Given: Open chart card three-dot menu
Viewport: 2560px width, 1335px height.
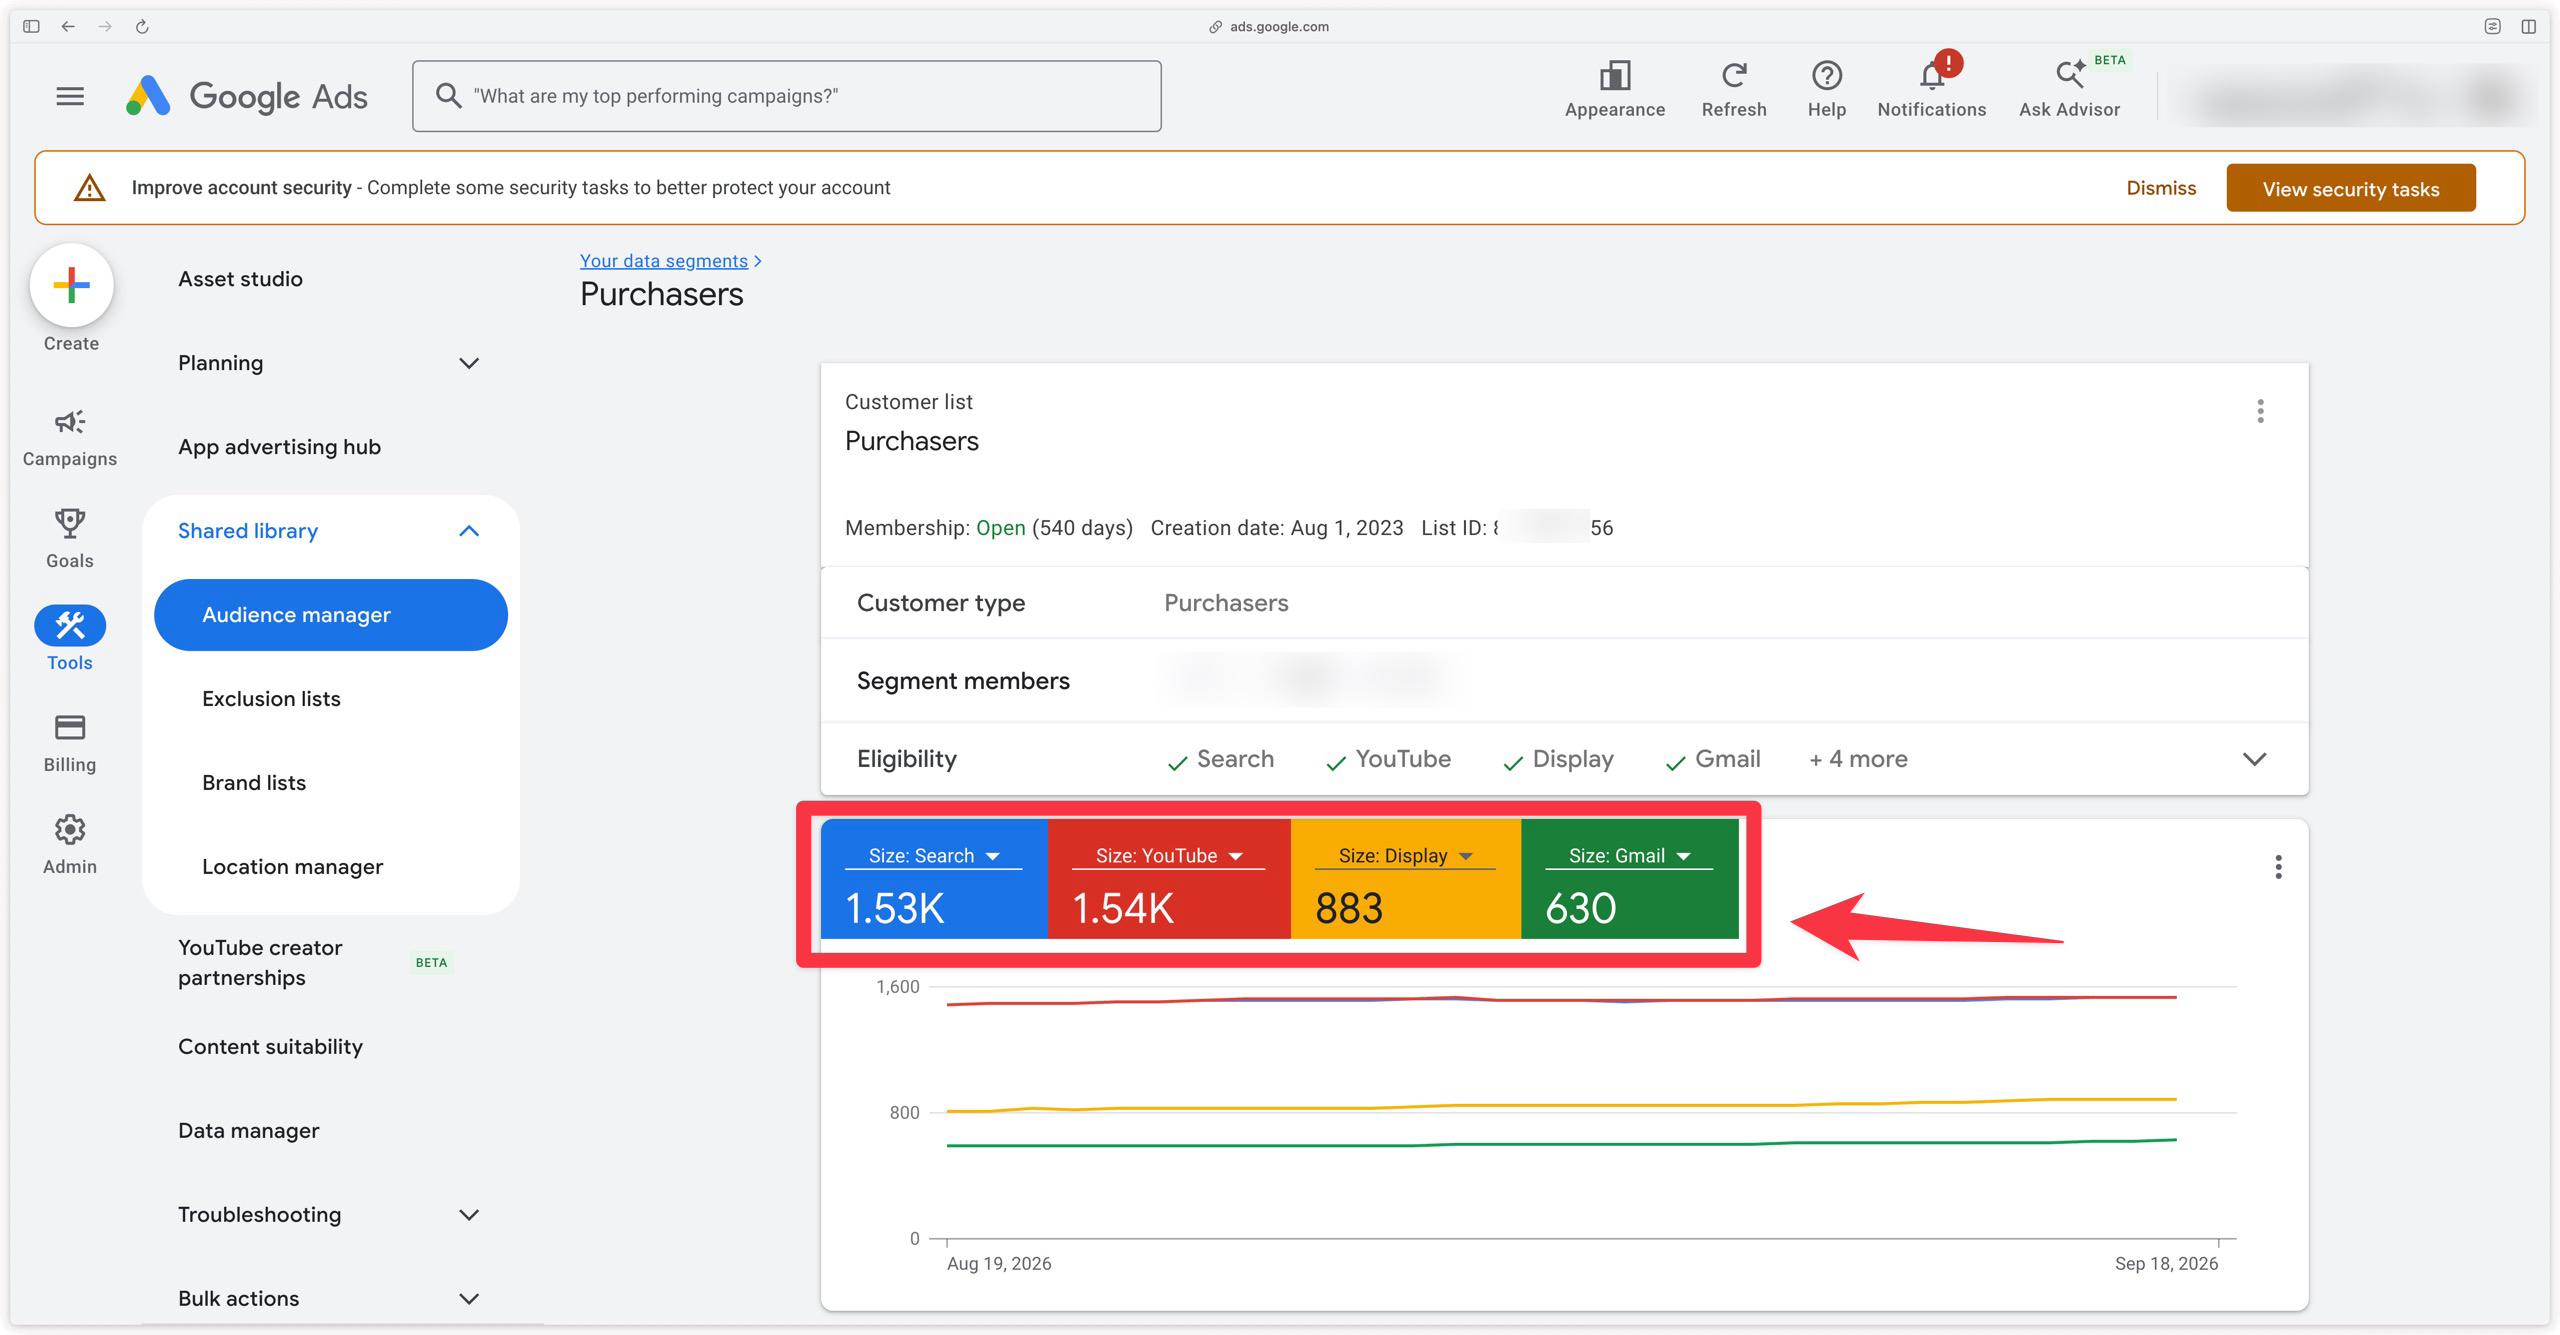Looking at the screenshot, I should 2278,867.
